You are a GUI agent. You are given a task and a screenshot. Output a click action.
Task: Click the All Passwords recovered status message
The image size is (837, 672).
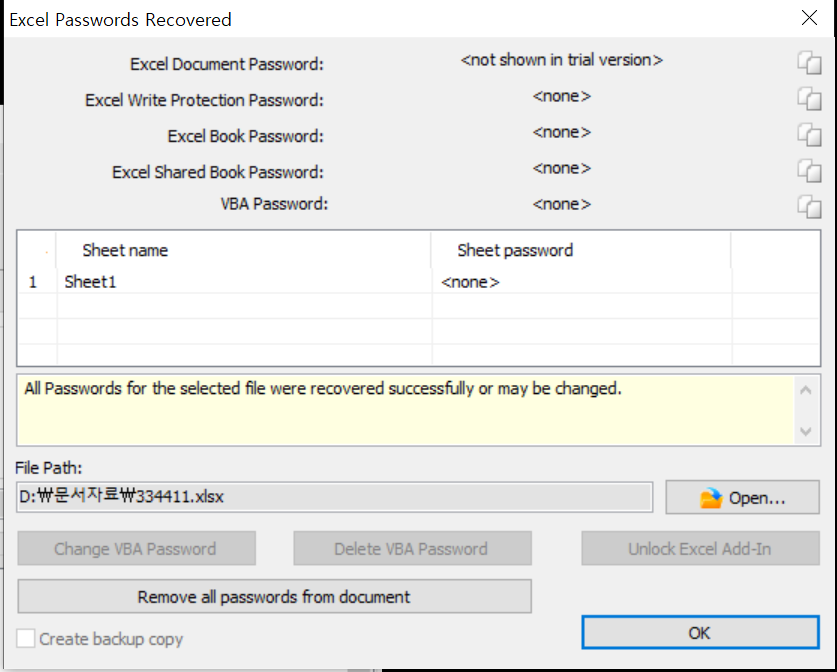coord(323,388)
